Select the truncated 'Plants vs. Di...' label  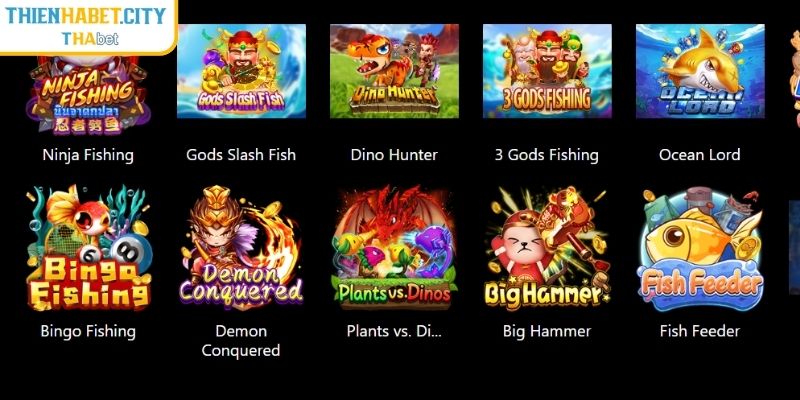pyautogui.click(x=394, y=331)
